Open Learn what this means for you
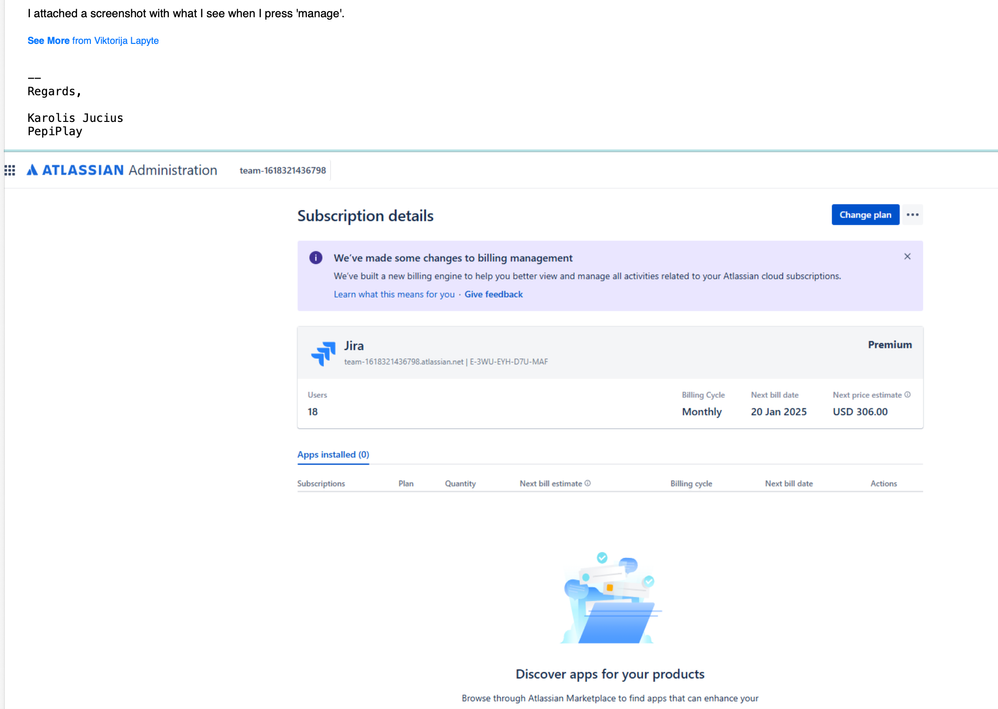The height and width of the screenshot is (709, 998). coord(394,294)
